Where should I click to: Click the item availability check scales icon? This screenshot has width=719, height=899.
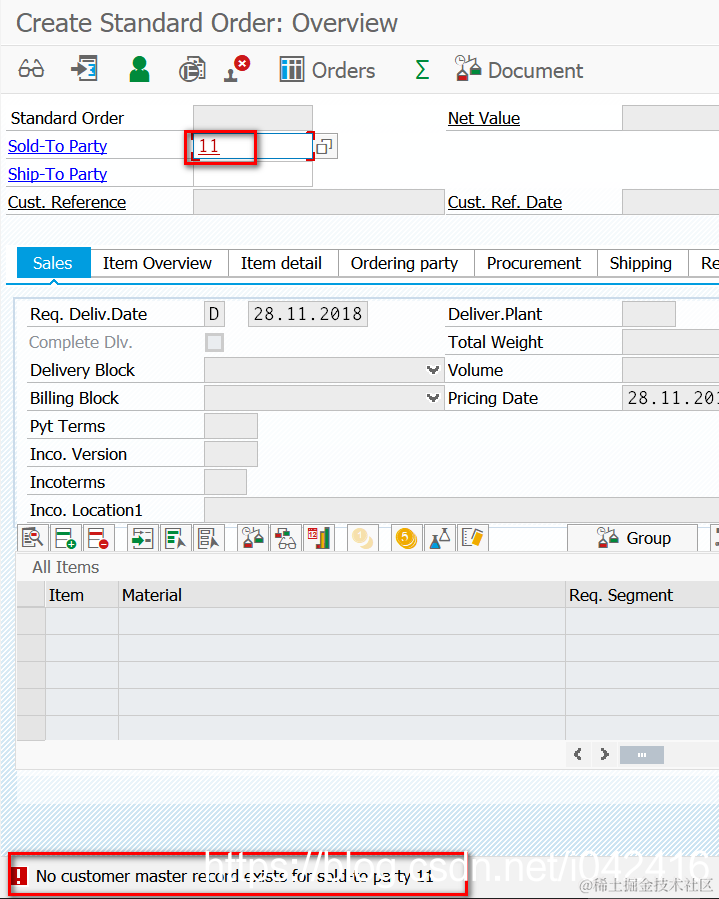(253, 538)
